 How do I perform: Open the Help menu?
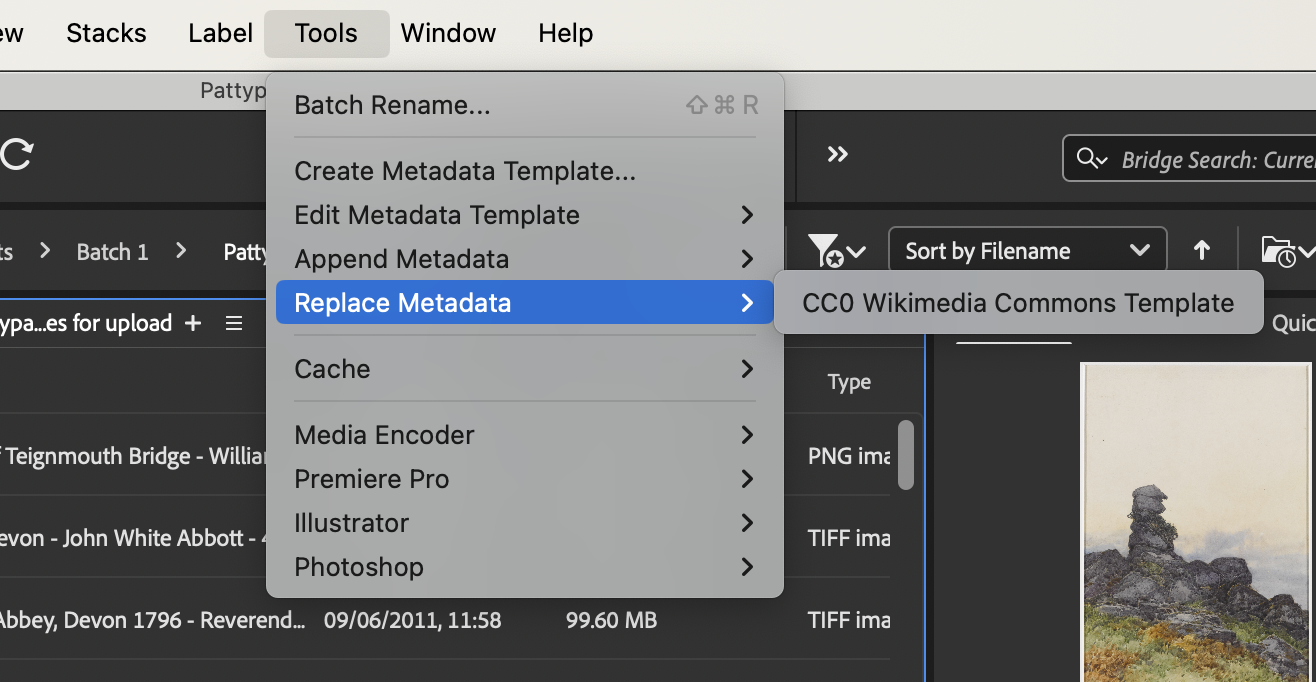click(566, 33)
